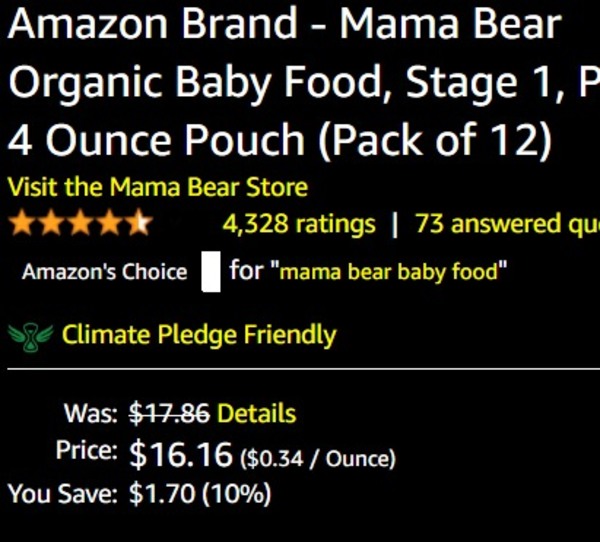This screenshot has width=600, height=542.
Task: Open the Climate Pledge Friendly text link
Action: [x=199, y=335]
